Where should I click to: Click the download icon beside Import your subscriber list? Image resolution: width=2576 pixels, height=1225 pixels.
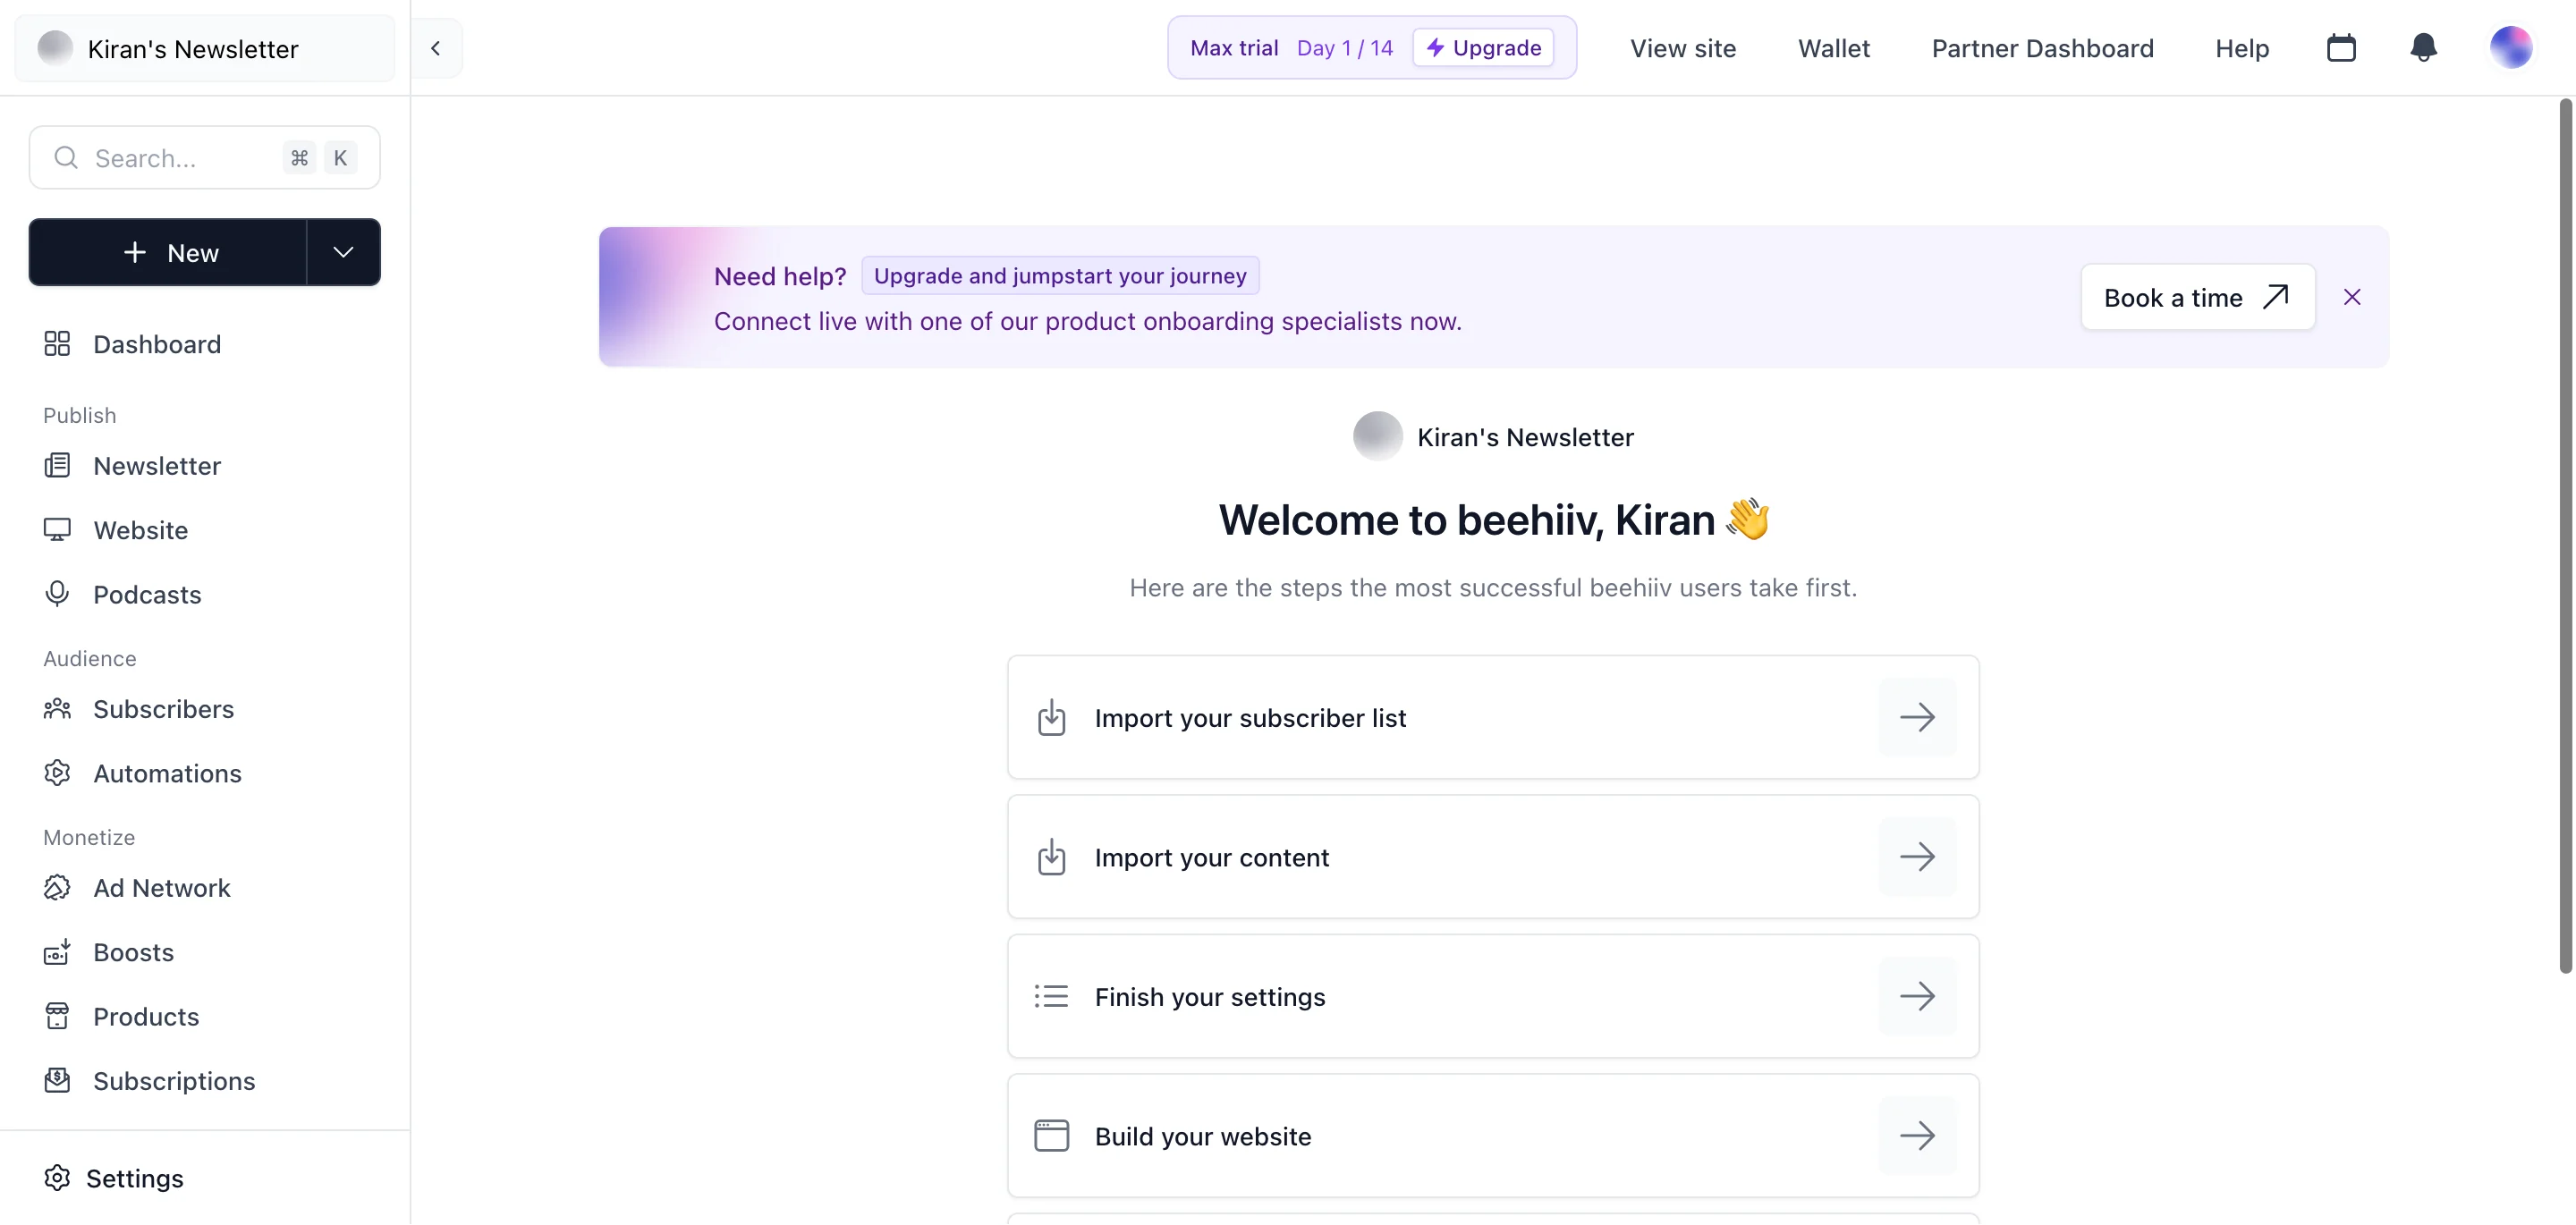[x=1051, y=717]
